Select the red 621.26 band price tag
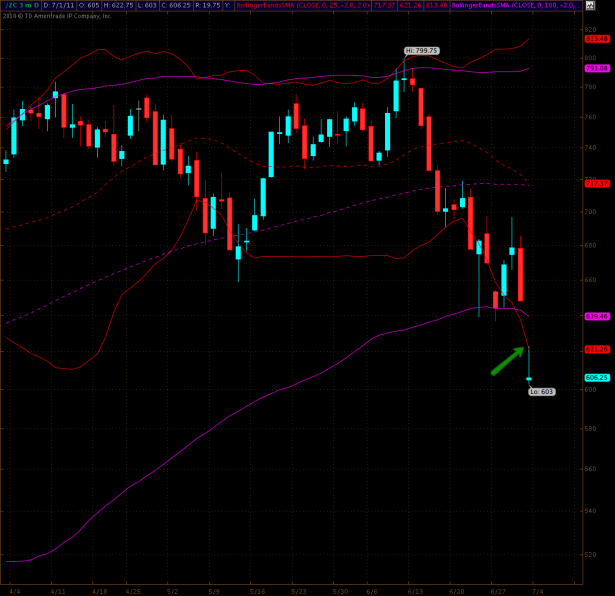Image resolution: width=615 pixels, height=596 pixels. tap(597, 348)
